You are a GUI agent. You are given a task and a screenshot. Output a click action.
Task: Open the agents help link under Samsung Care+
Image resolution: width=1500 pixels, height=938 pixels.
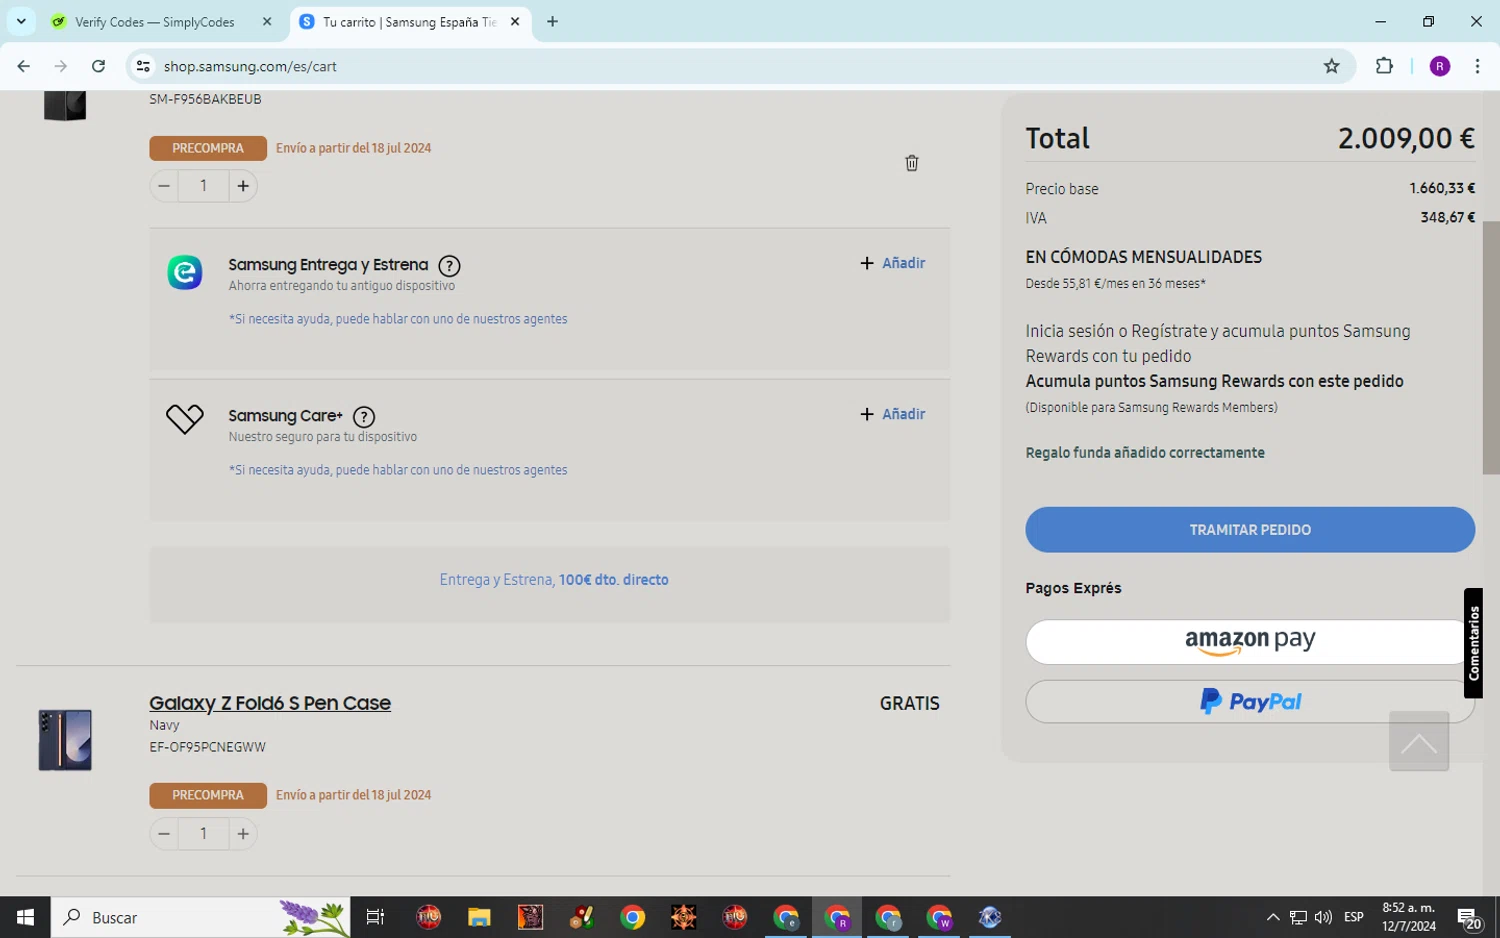(x=398, y=470)
